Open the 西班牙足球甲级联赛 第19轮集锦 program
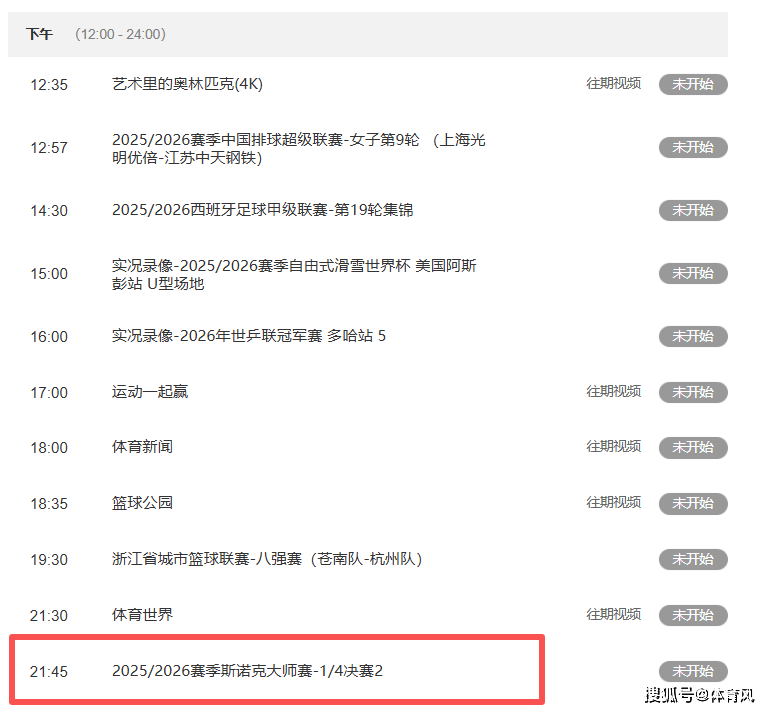Image resolution: width=769 pixels, height=712 pixels. click(x=262, y=210)
